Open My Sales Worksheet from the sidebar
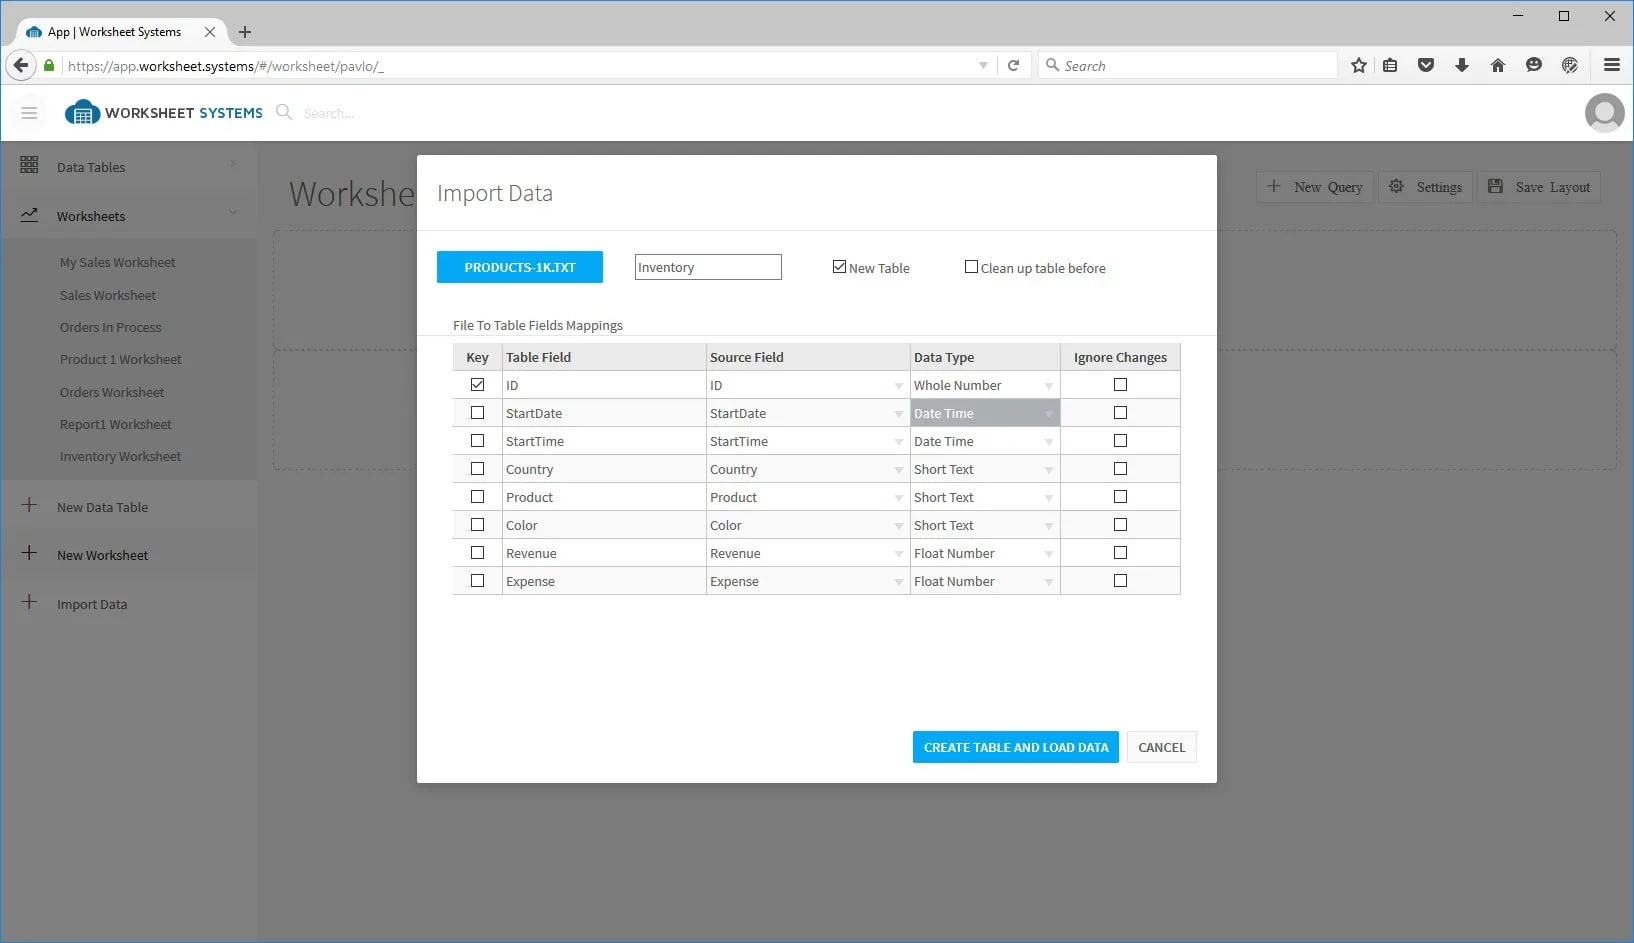 tap(117, 263)
